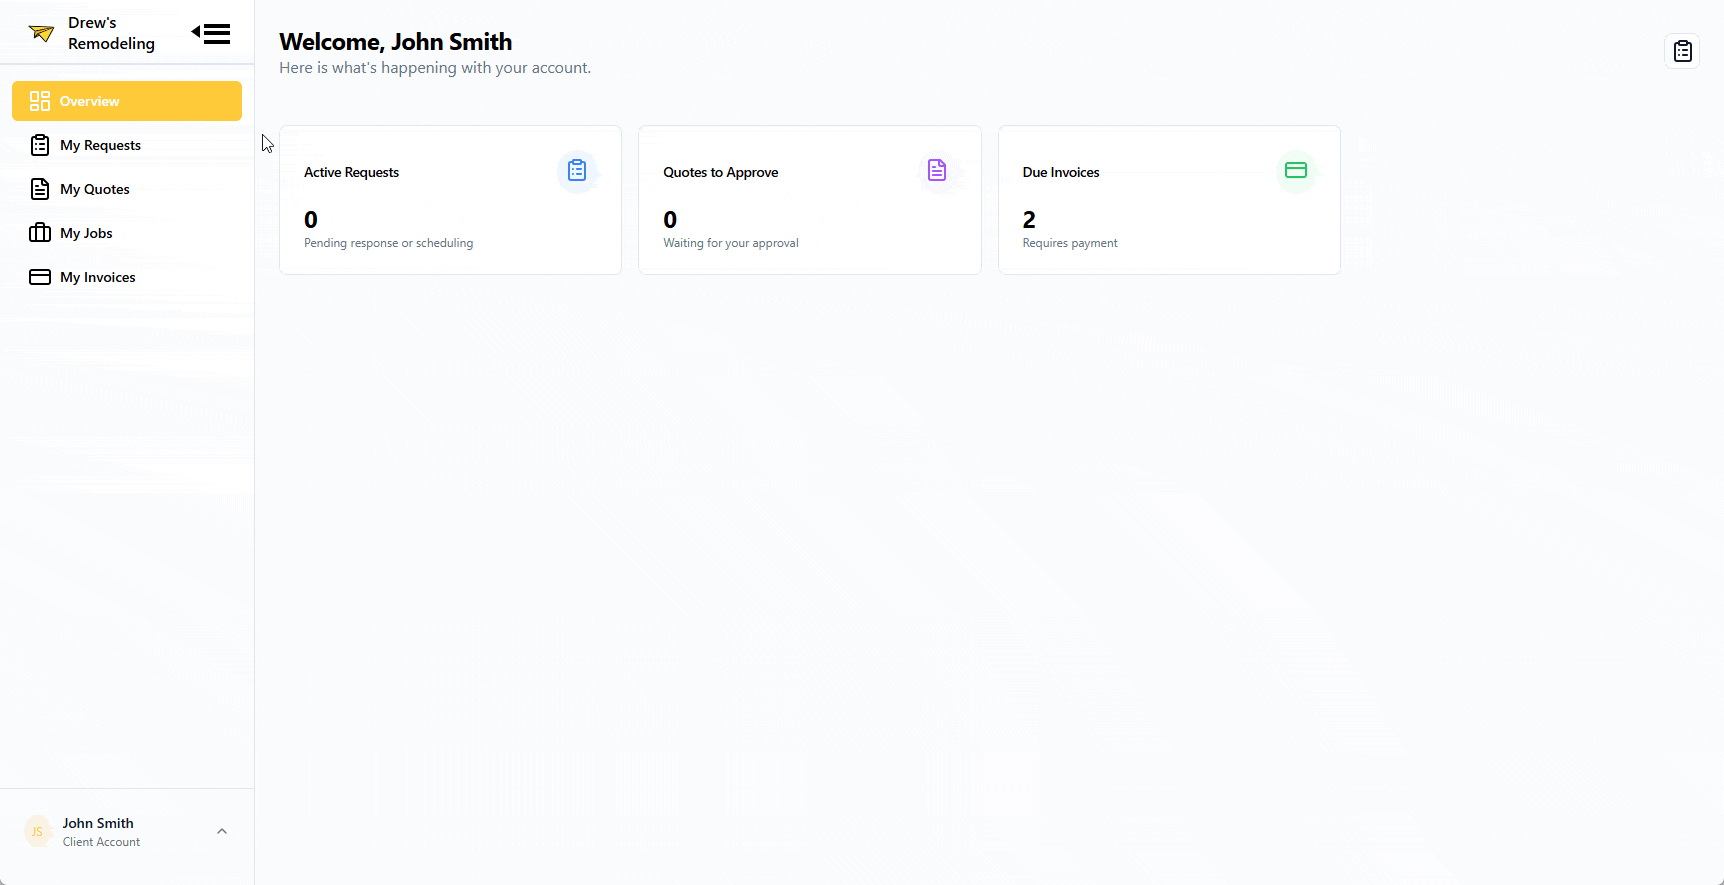Click the JS avatar circle
The height and width of the screenshot is (885, 1724).
coord(37,831)
